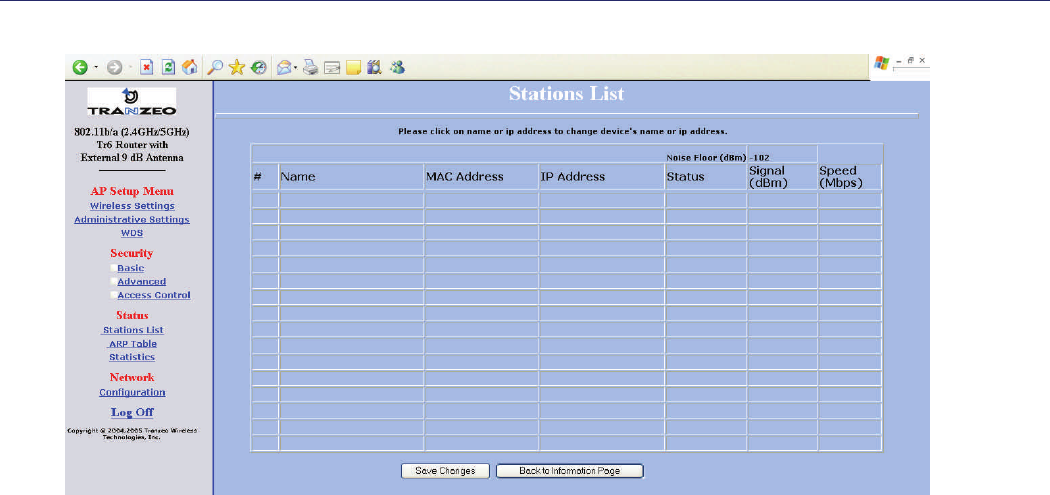Open the ARP Table link
Screen dimensions: 1050x495
(133, 344)
